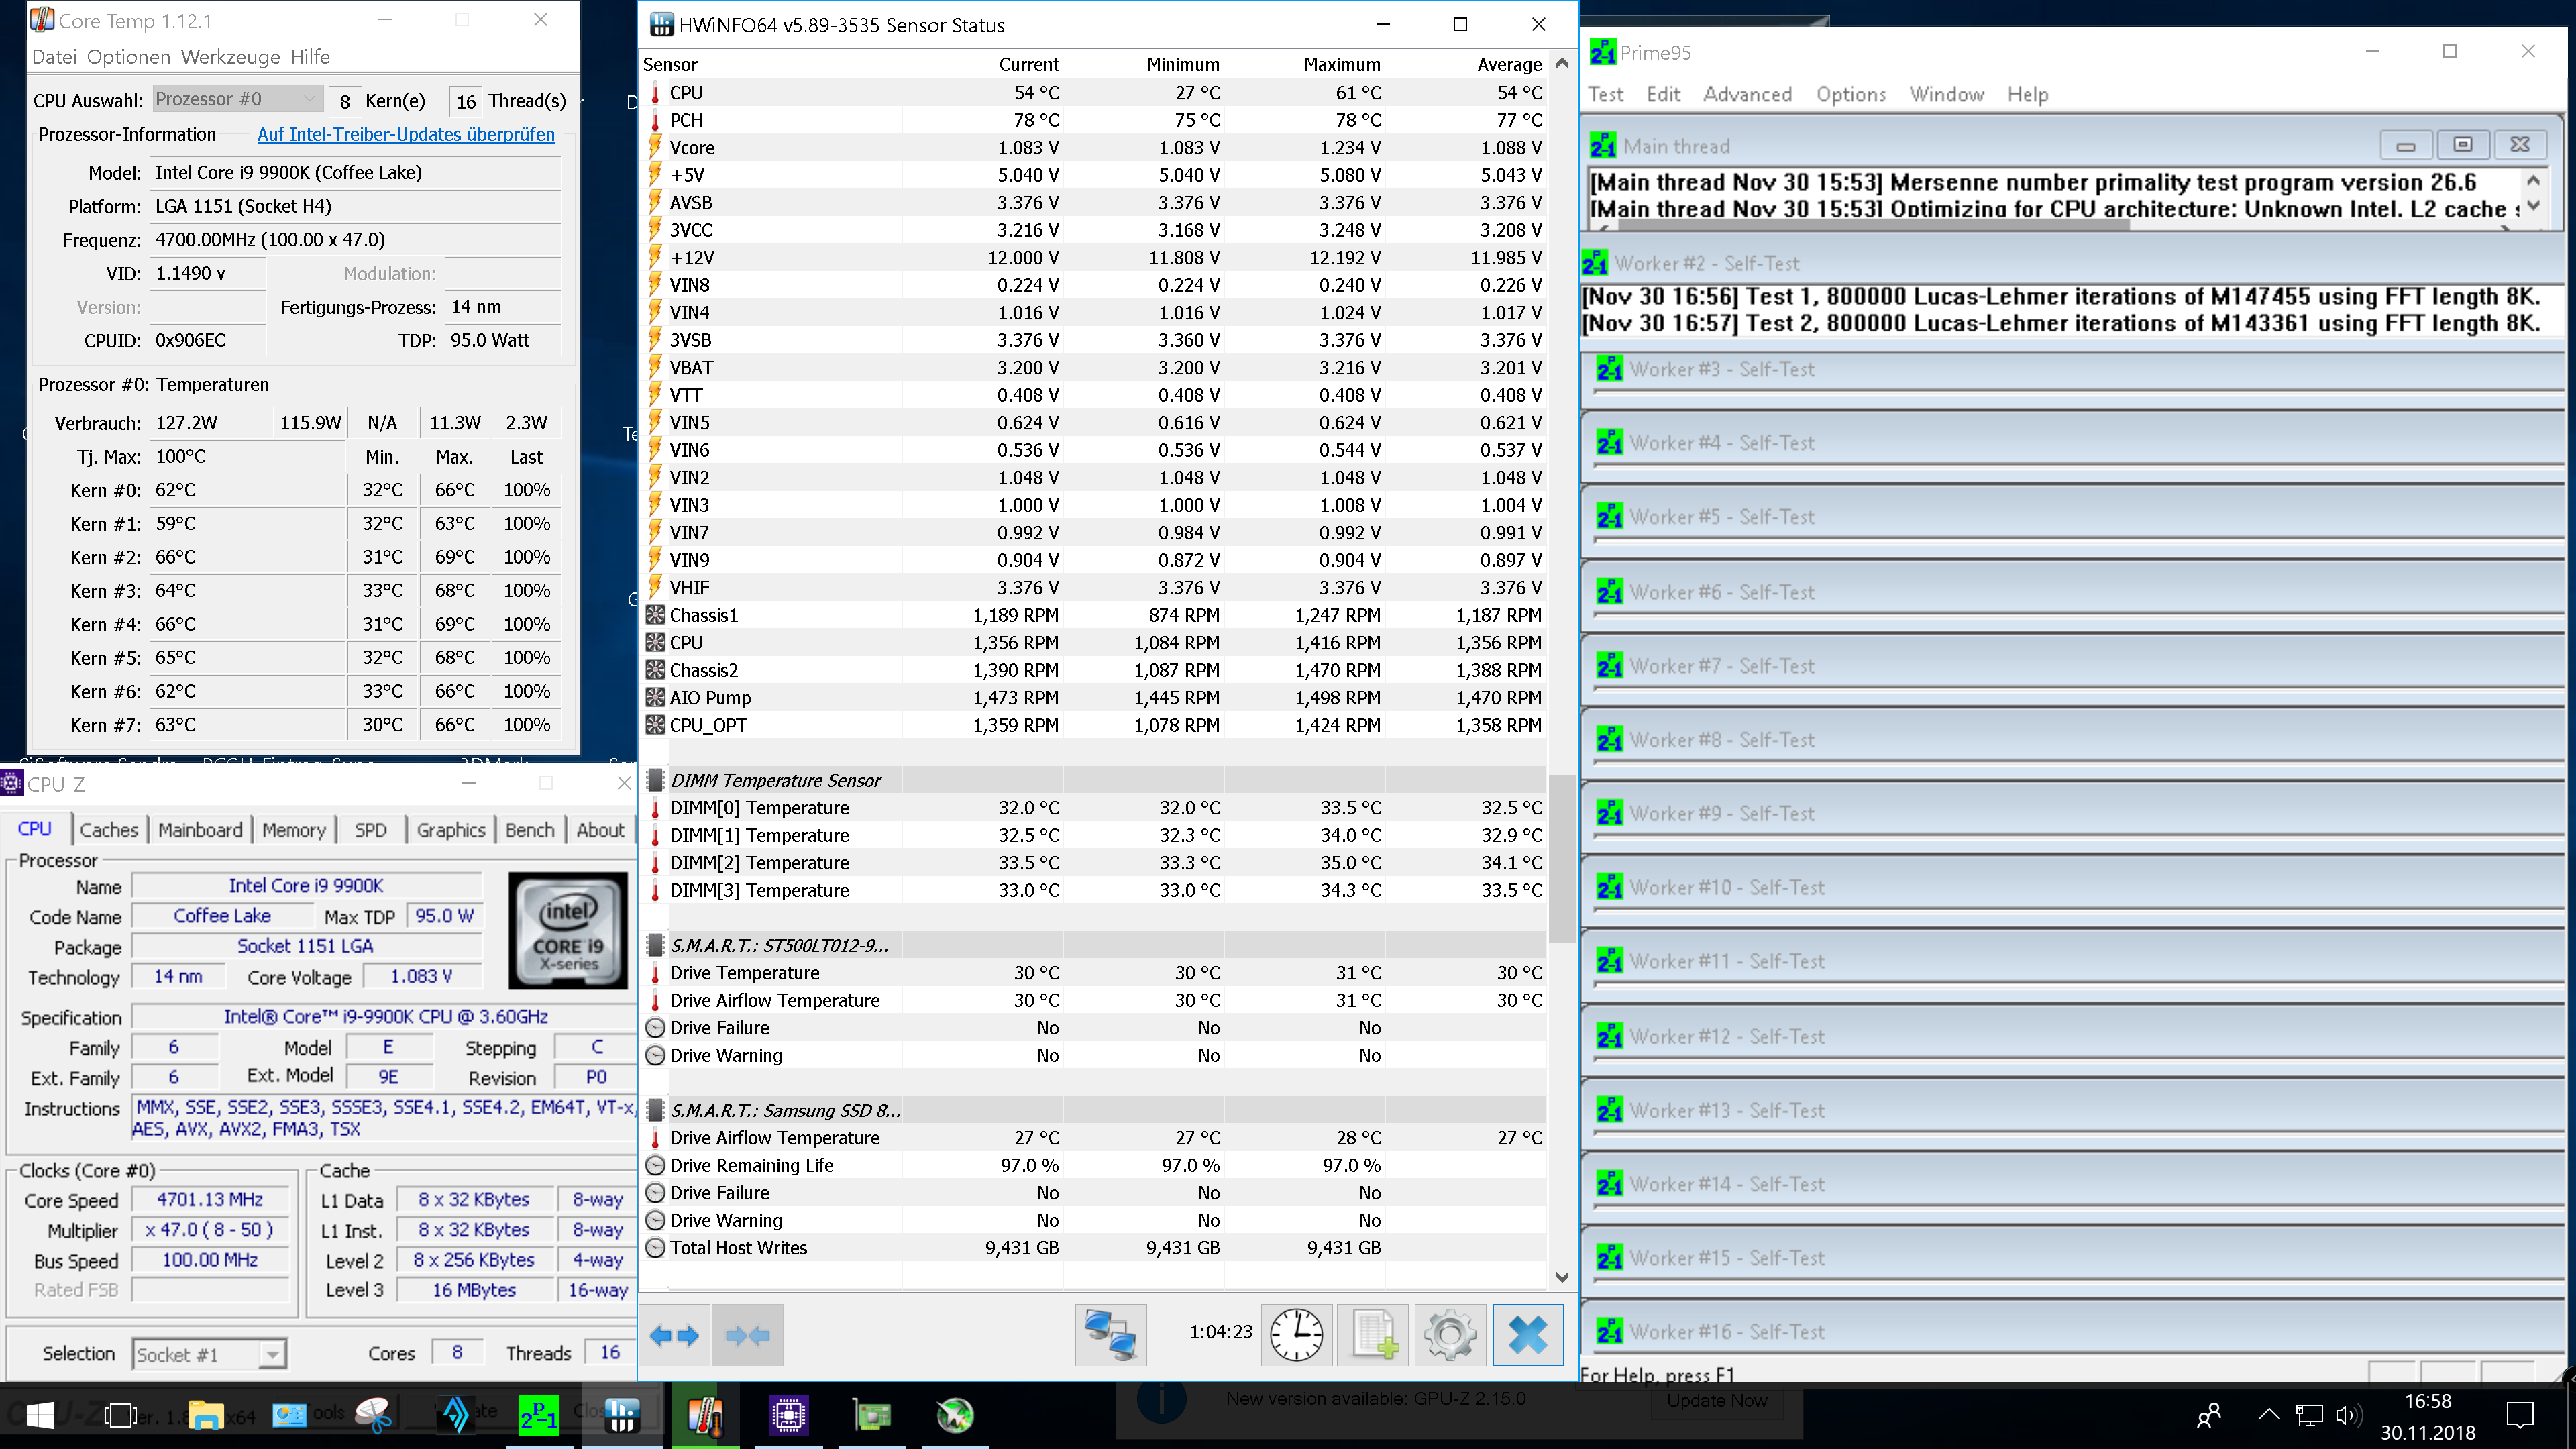2576x1449 pixels.
Task: Click the Minimum column header in HWiNFO
Action: (1143, 64)
